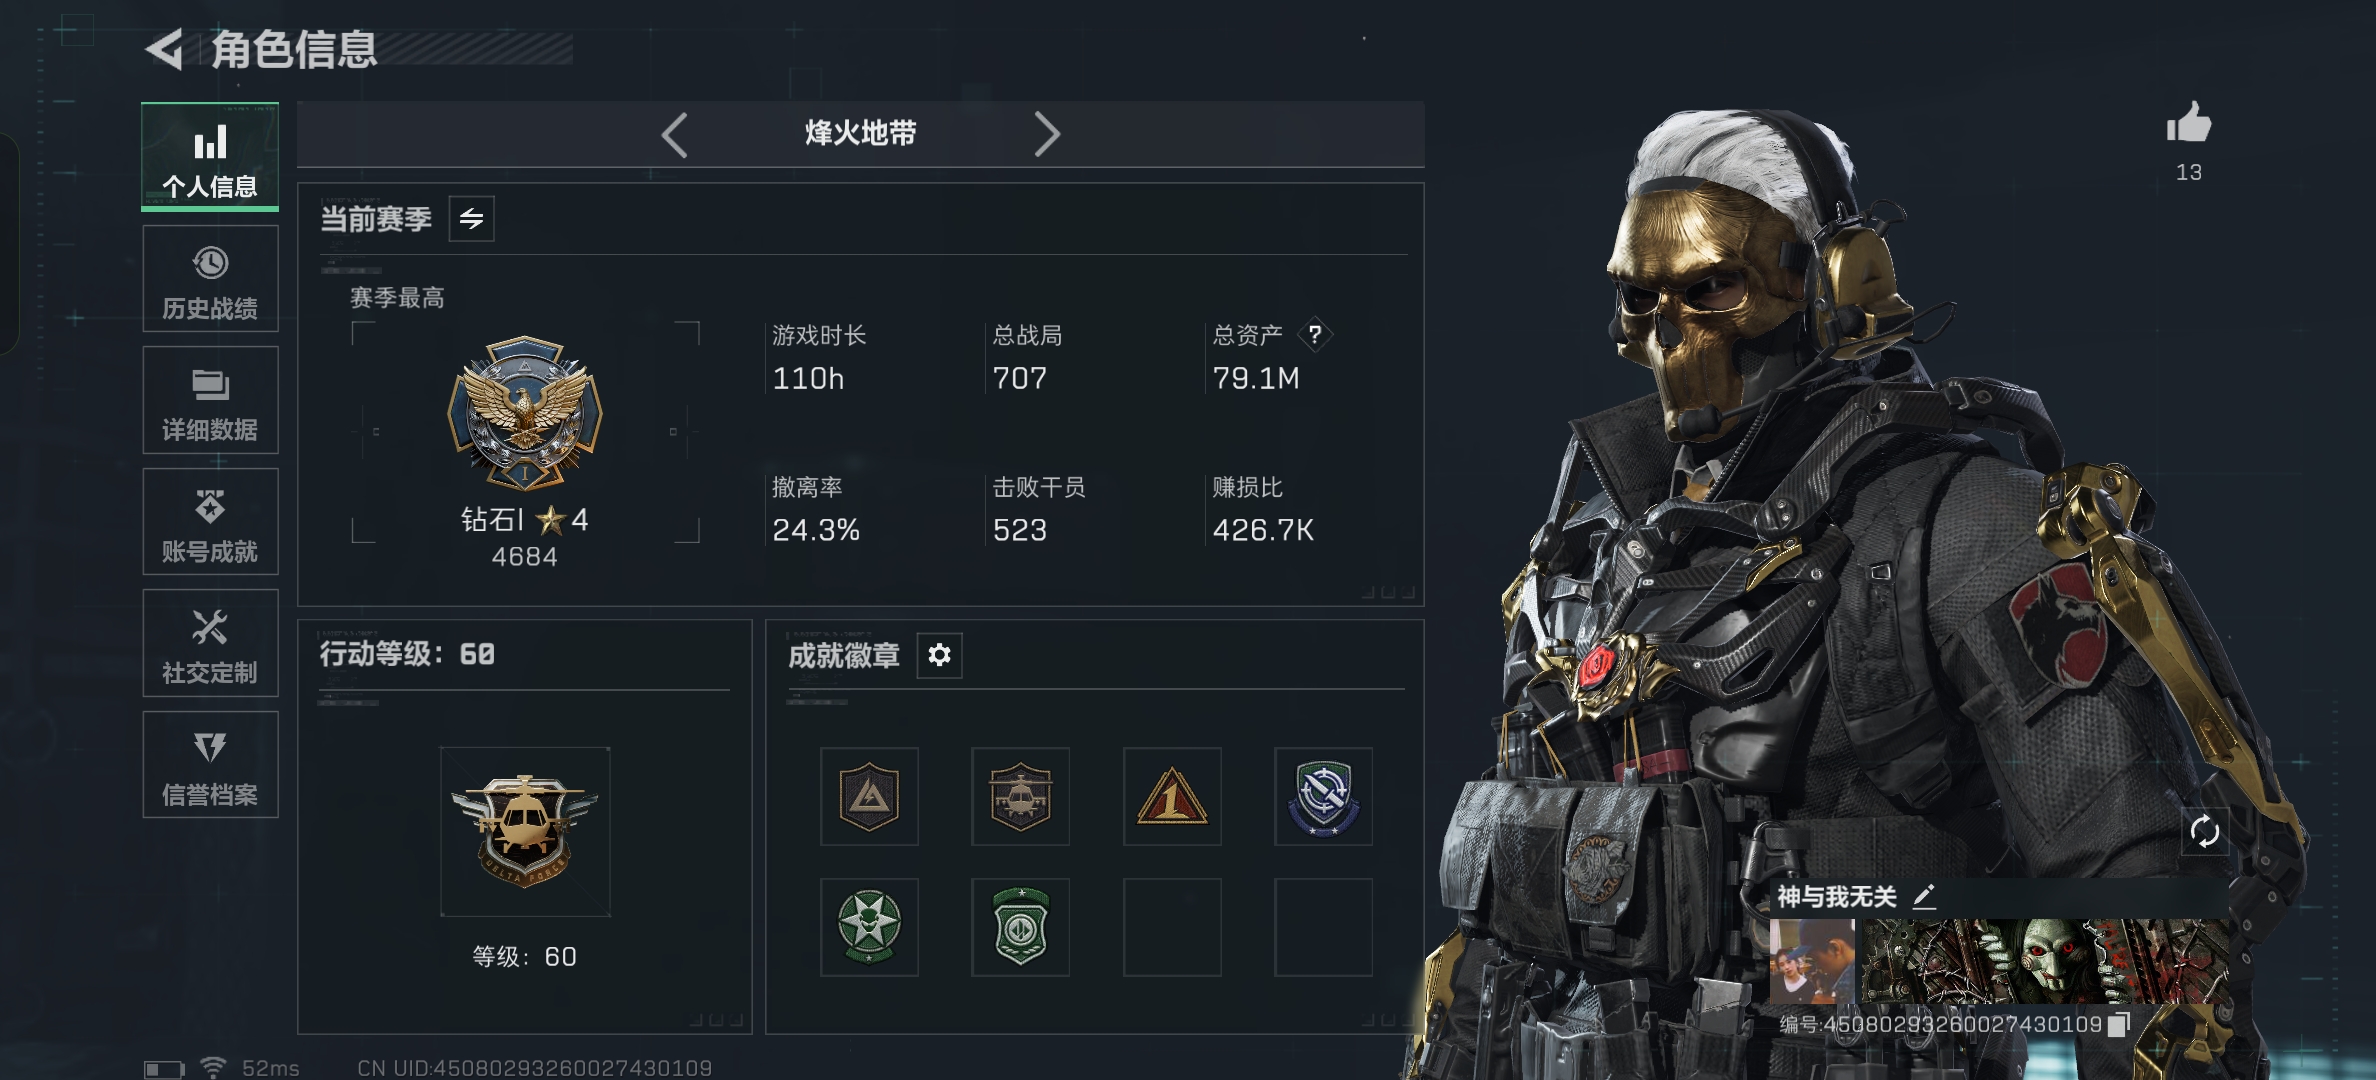
Task: Like the profile with the thumbs-up icon
Action: pyautogui.click(x=2188, y=123)
